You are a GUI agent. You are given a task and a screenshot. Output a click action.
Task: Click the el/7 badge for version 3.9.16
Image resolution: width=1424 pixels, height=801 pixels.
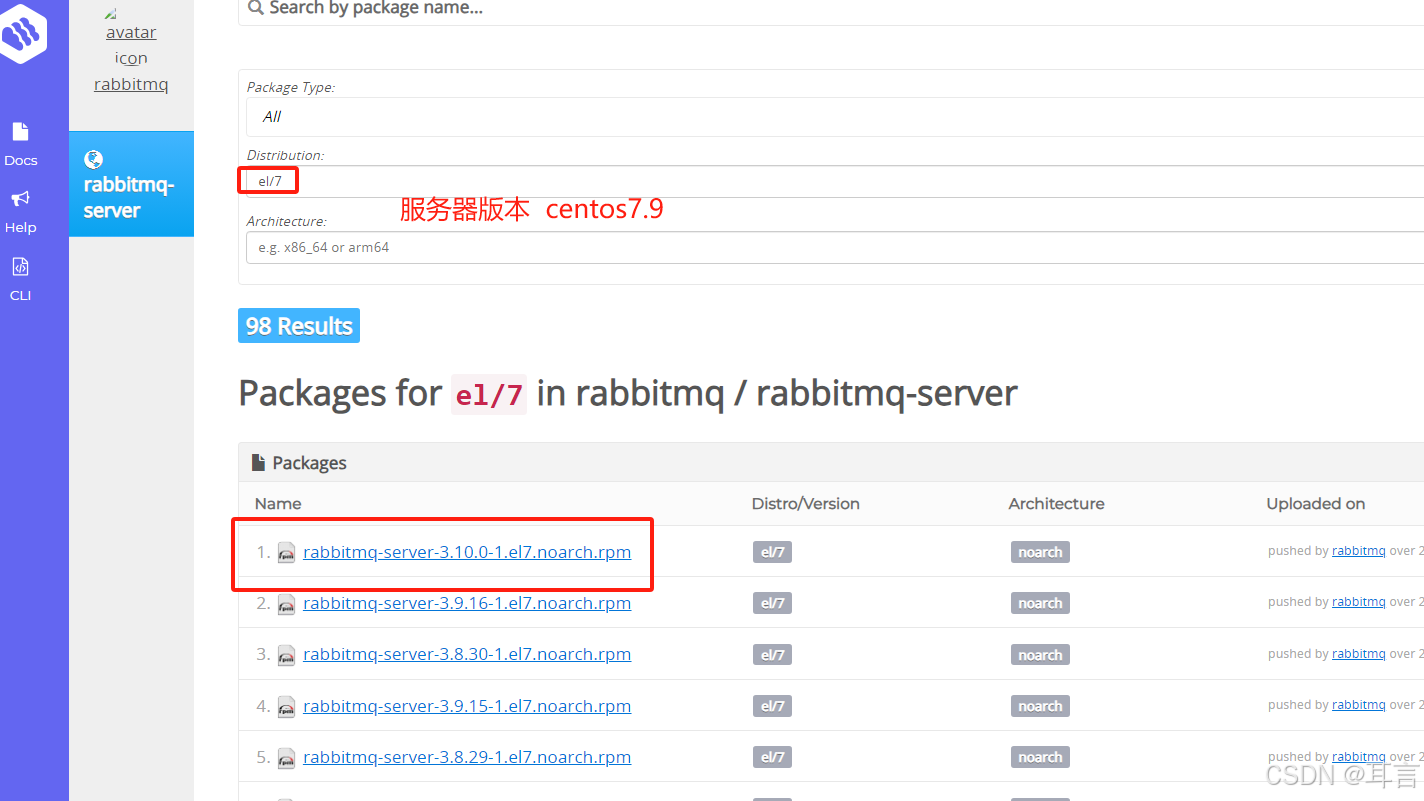(772, 602)
